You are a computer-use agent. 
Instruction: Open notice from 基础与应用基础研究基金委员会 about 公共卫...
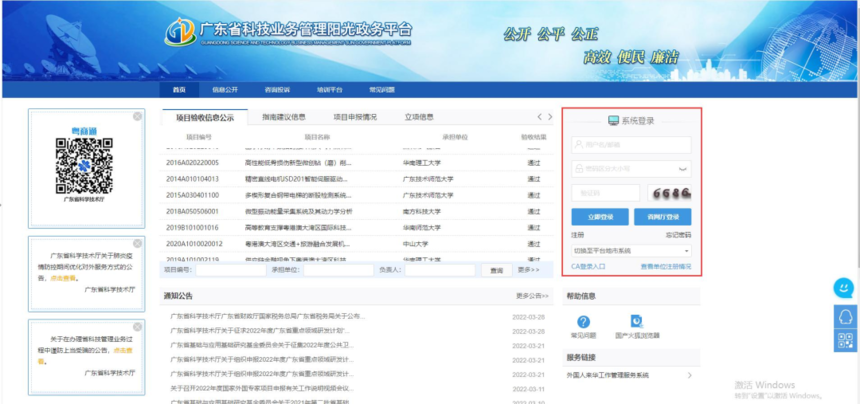point(262,345)
